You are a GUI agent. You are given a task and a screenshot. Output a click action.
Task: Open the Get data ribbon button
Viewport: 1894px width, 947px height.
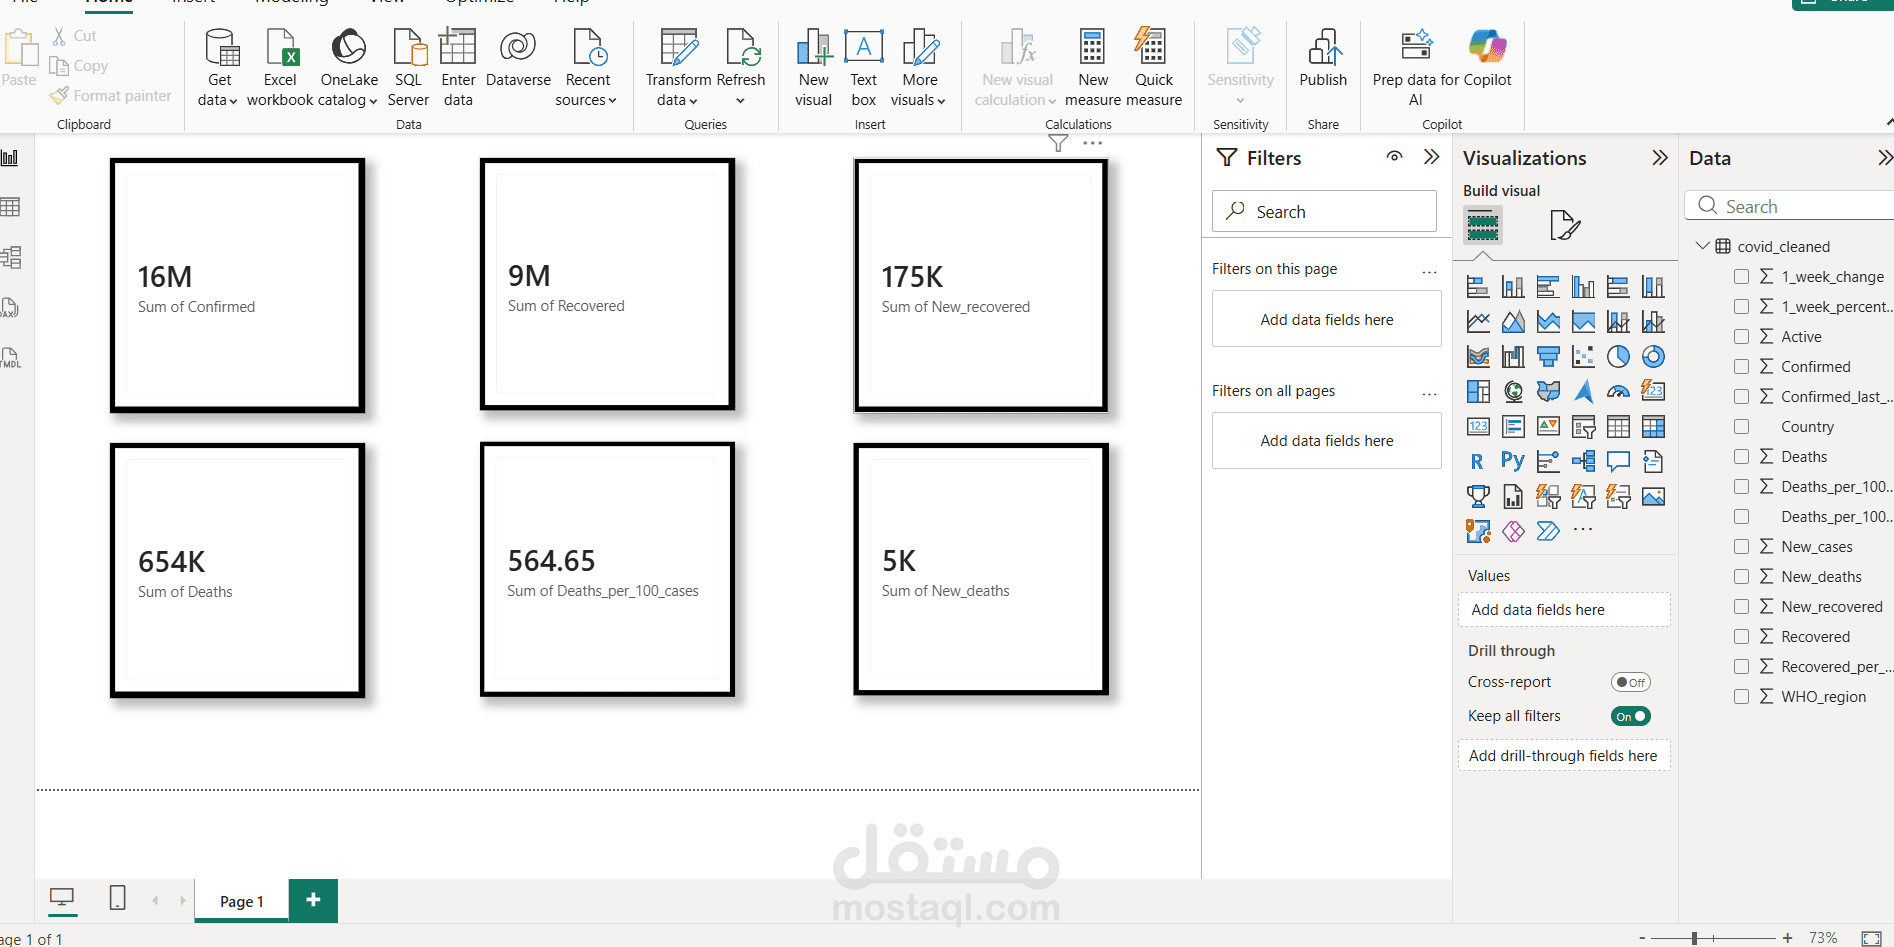click(219, 67)
